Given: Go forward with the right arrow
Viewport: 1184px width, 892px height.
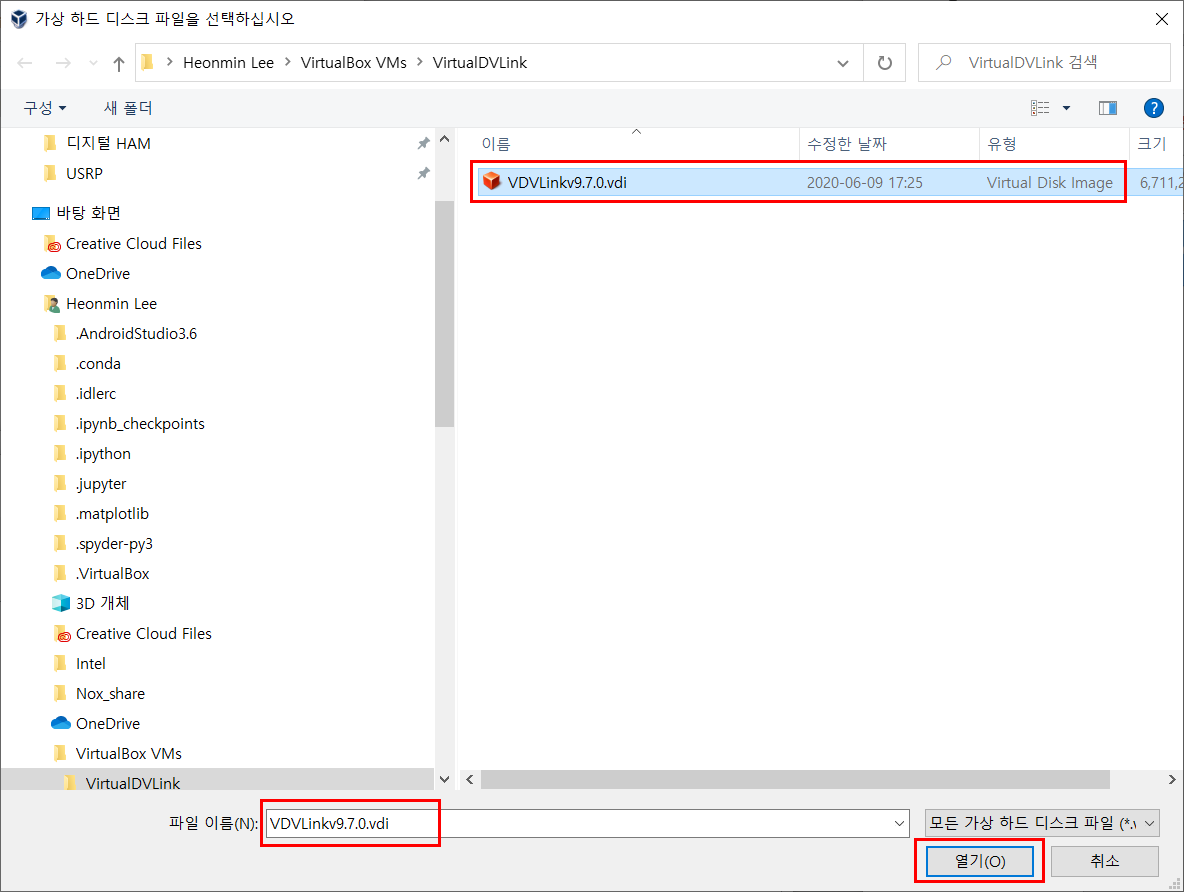Looking at the screenshot, I should (63, 63).
